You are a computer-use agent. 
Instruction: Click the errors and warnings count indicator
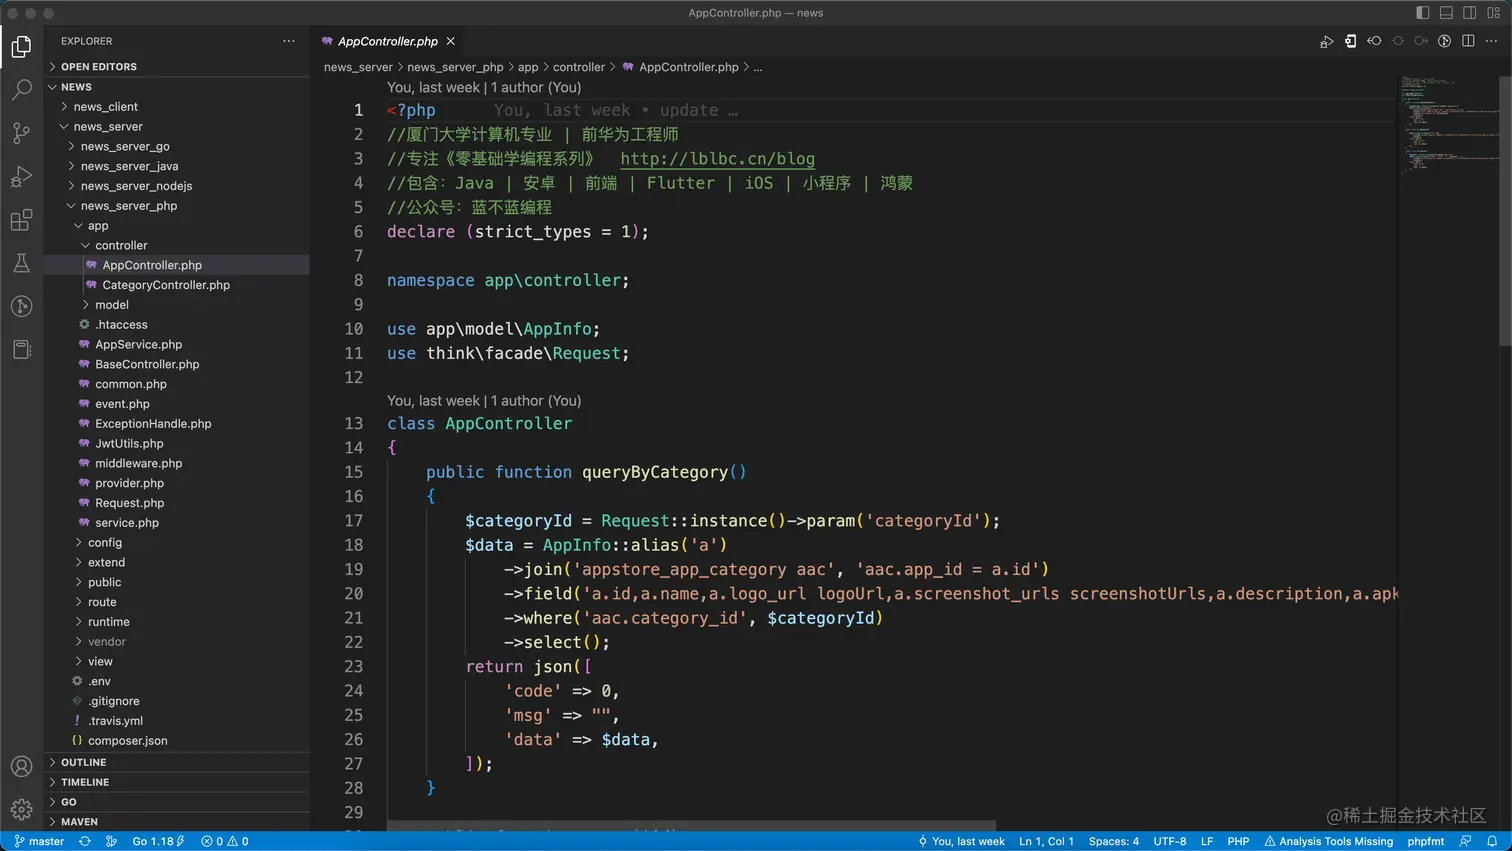225,841
